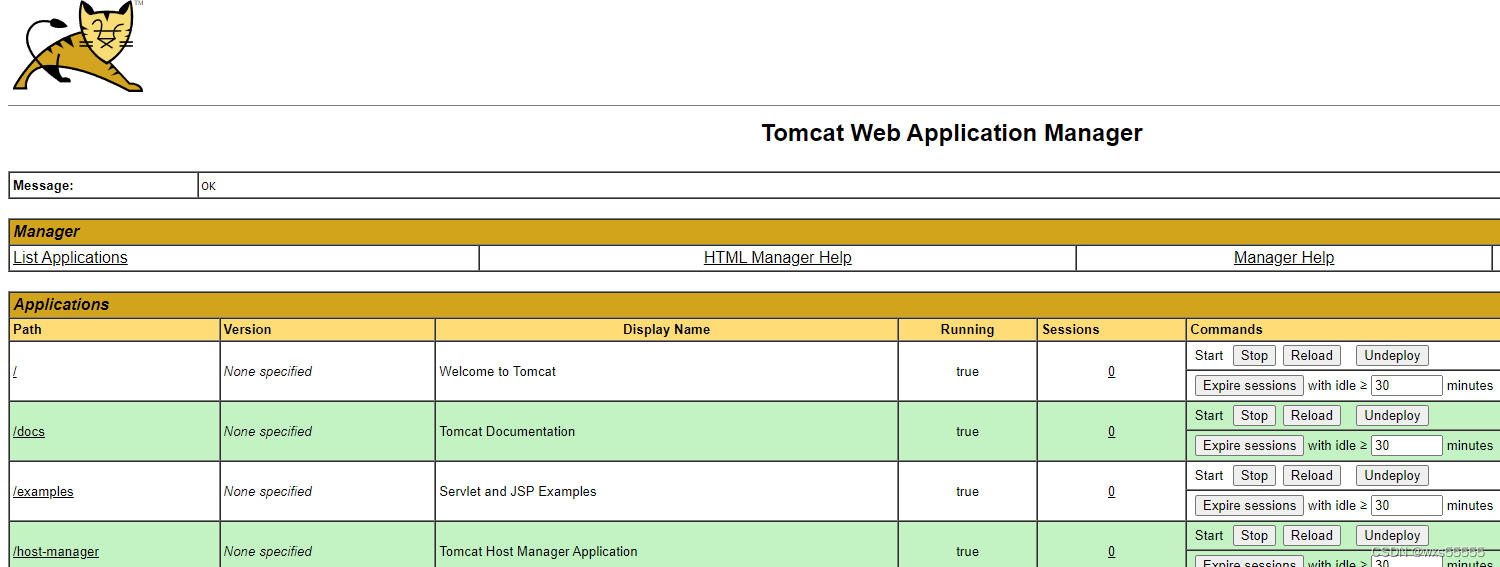The height and width of the screenshot is (567, 1500).
Task: Open the /examples application path link
Action: tap(43, 491)
